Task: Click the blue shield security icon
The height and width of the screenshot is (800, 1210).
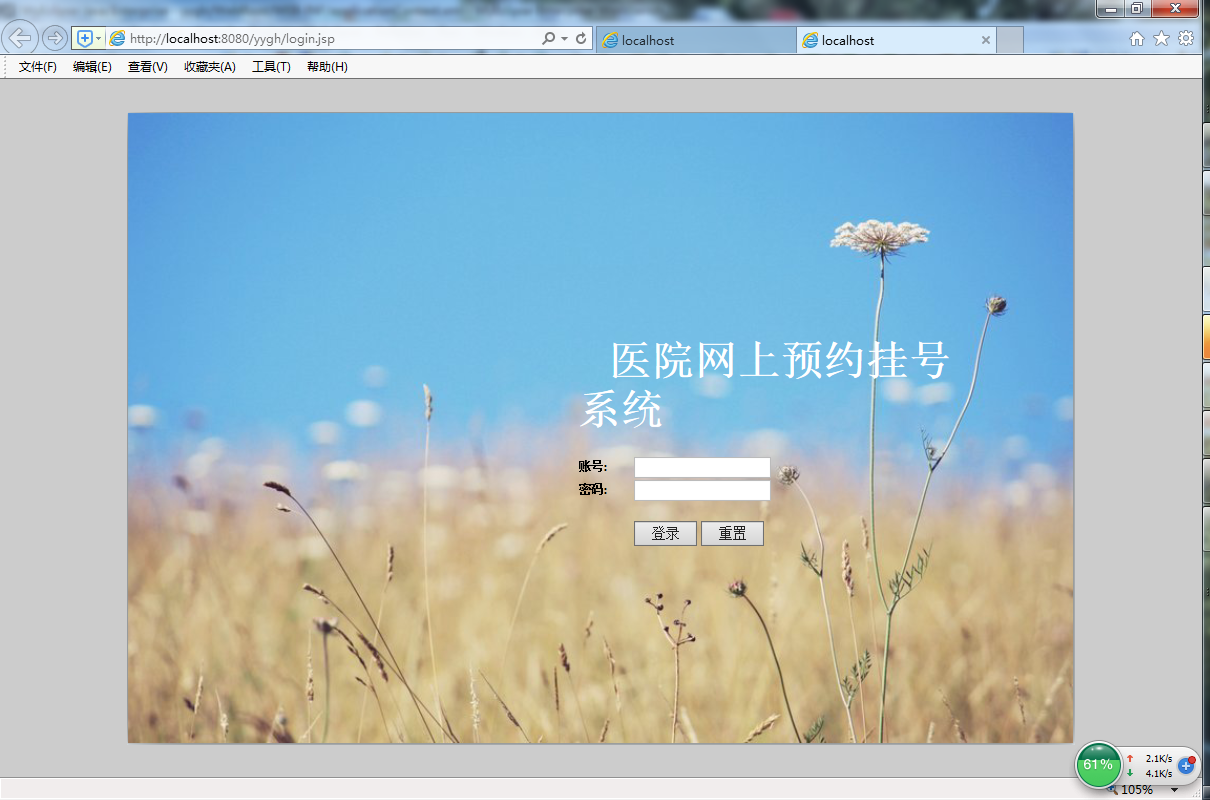Action: click(x=85, y=38)
